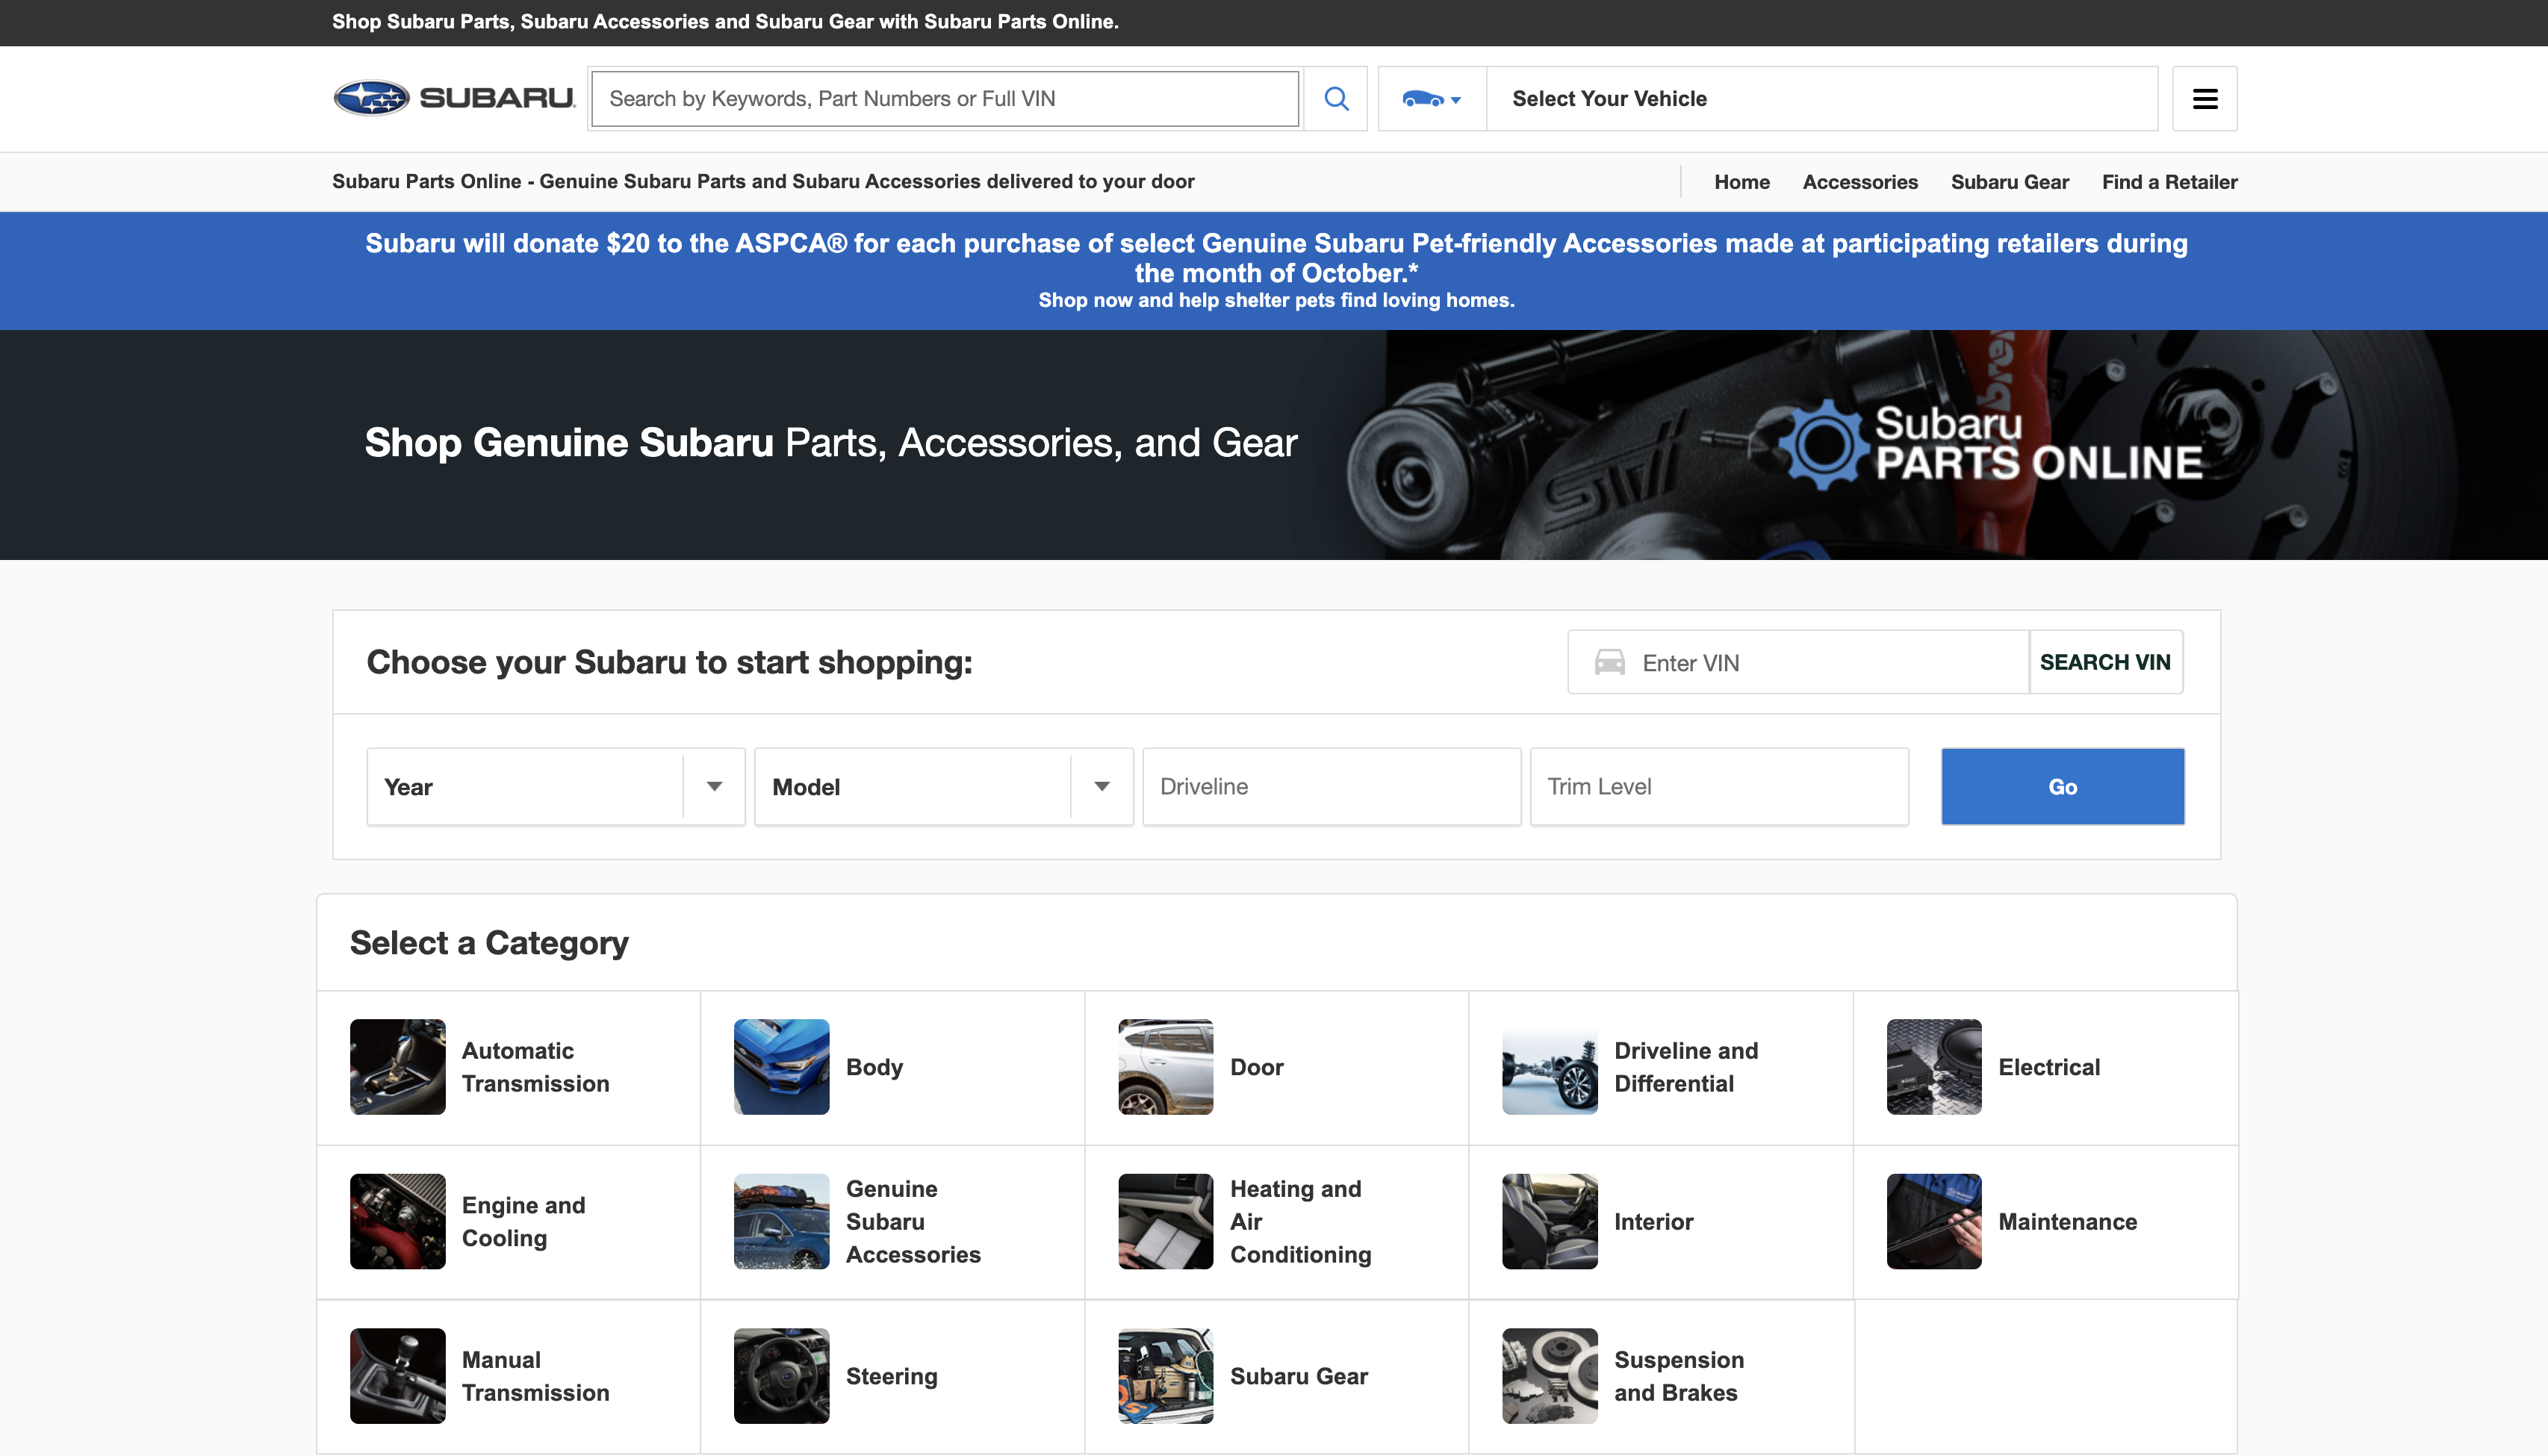Open the Accessories navigation item

tap(1860, 182)
